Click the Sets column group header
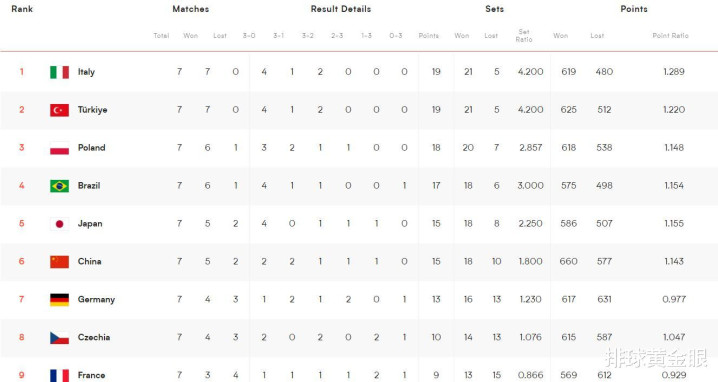This screenshot has height=382, width=718. point(495,9)
